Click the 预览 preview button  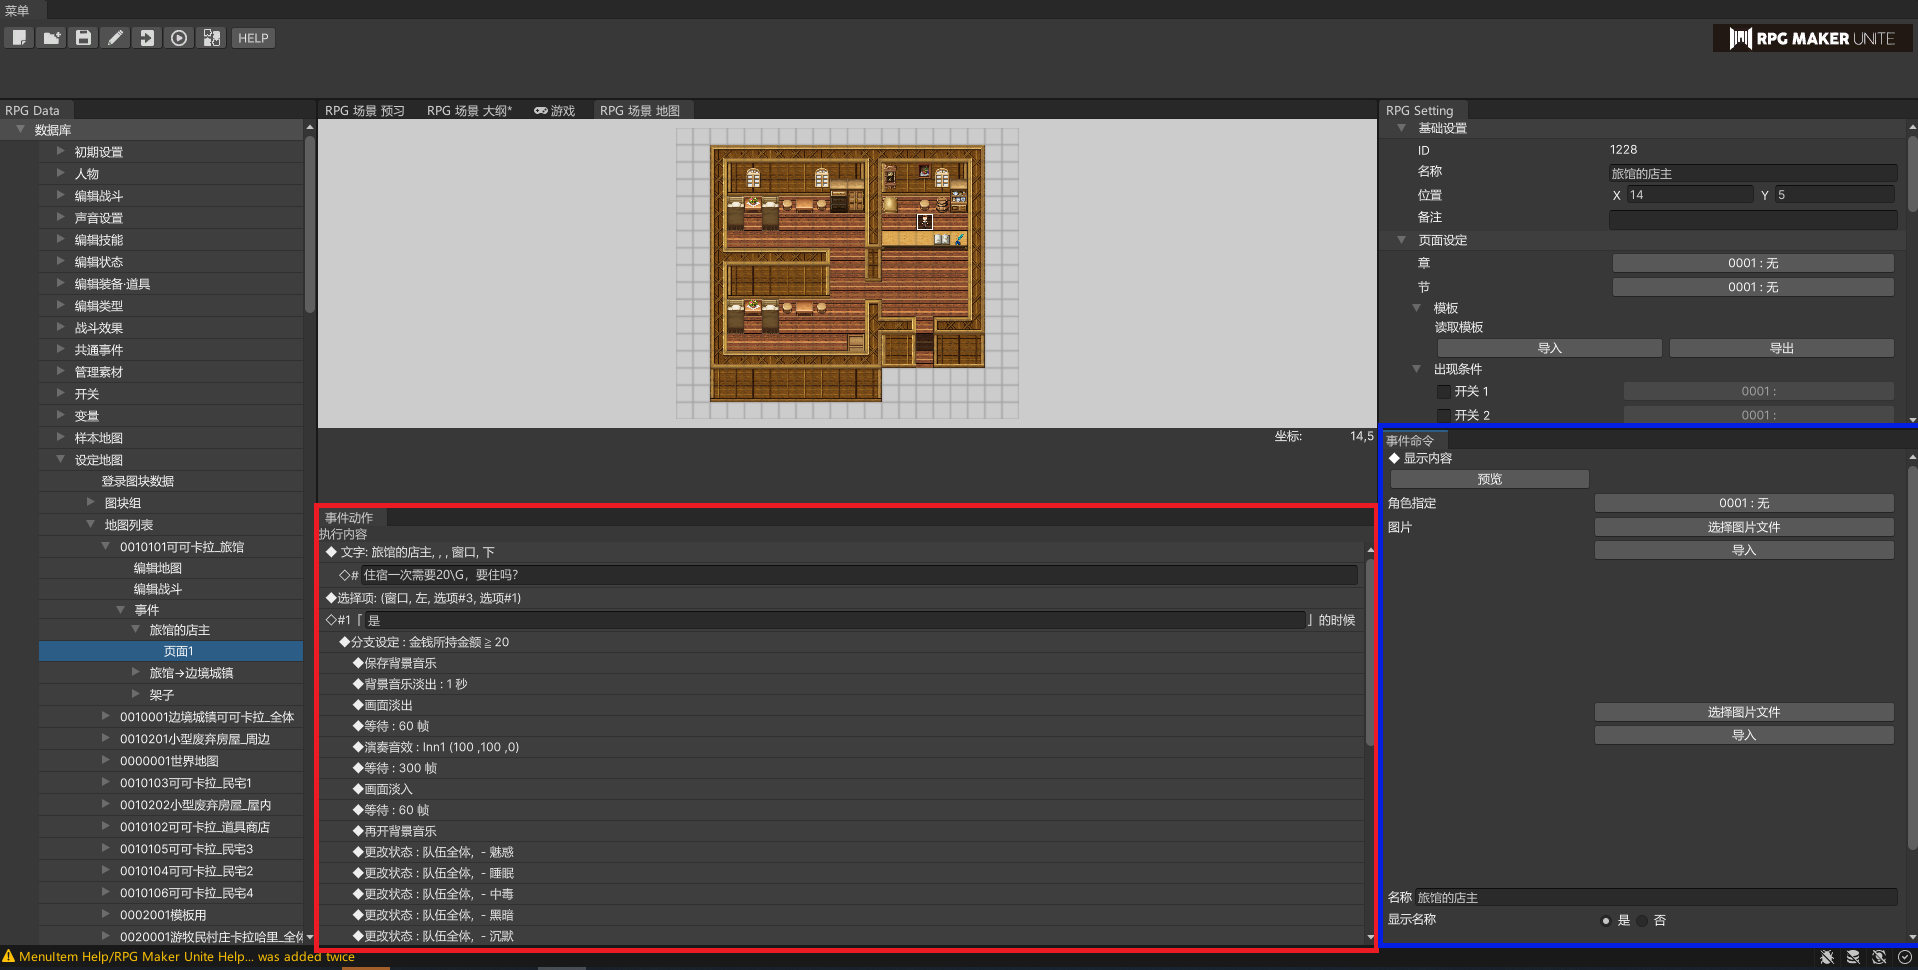pos(1489,479)
